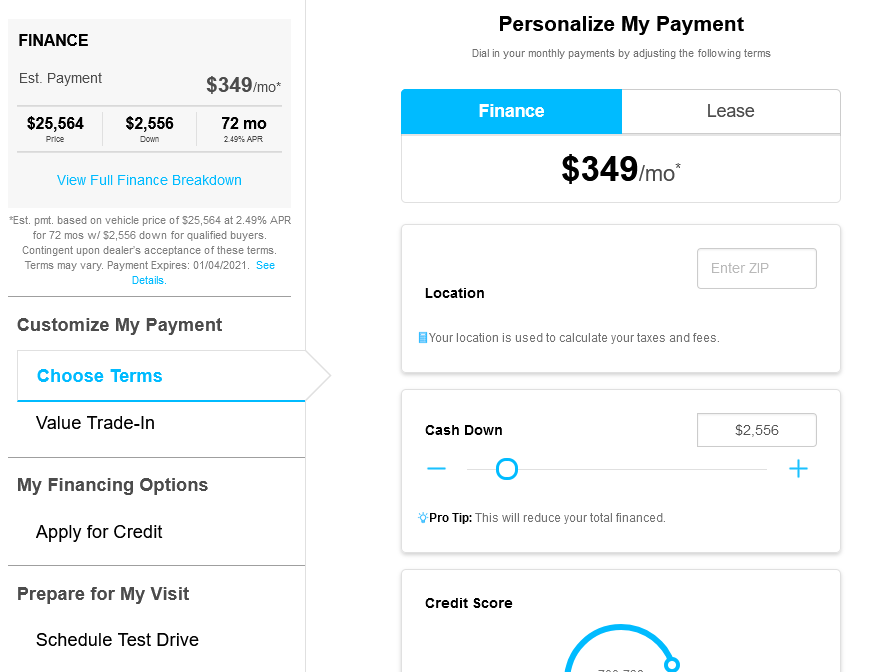Image resolution: width=878 pixels, height=672 pixels.
Task: Click the Cash Down slider handle
Action: click(x=507, y=469)
